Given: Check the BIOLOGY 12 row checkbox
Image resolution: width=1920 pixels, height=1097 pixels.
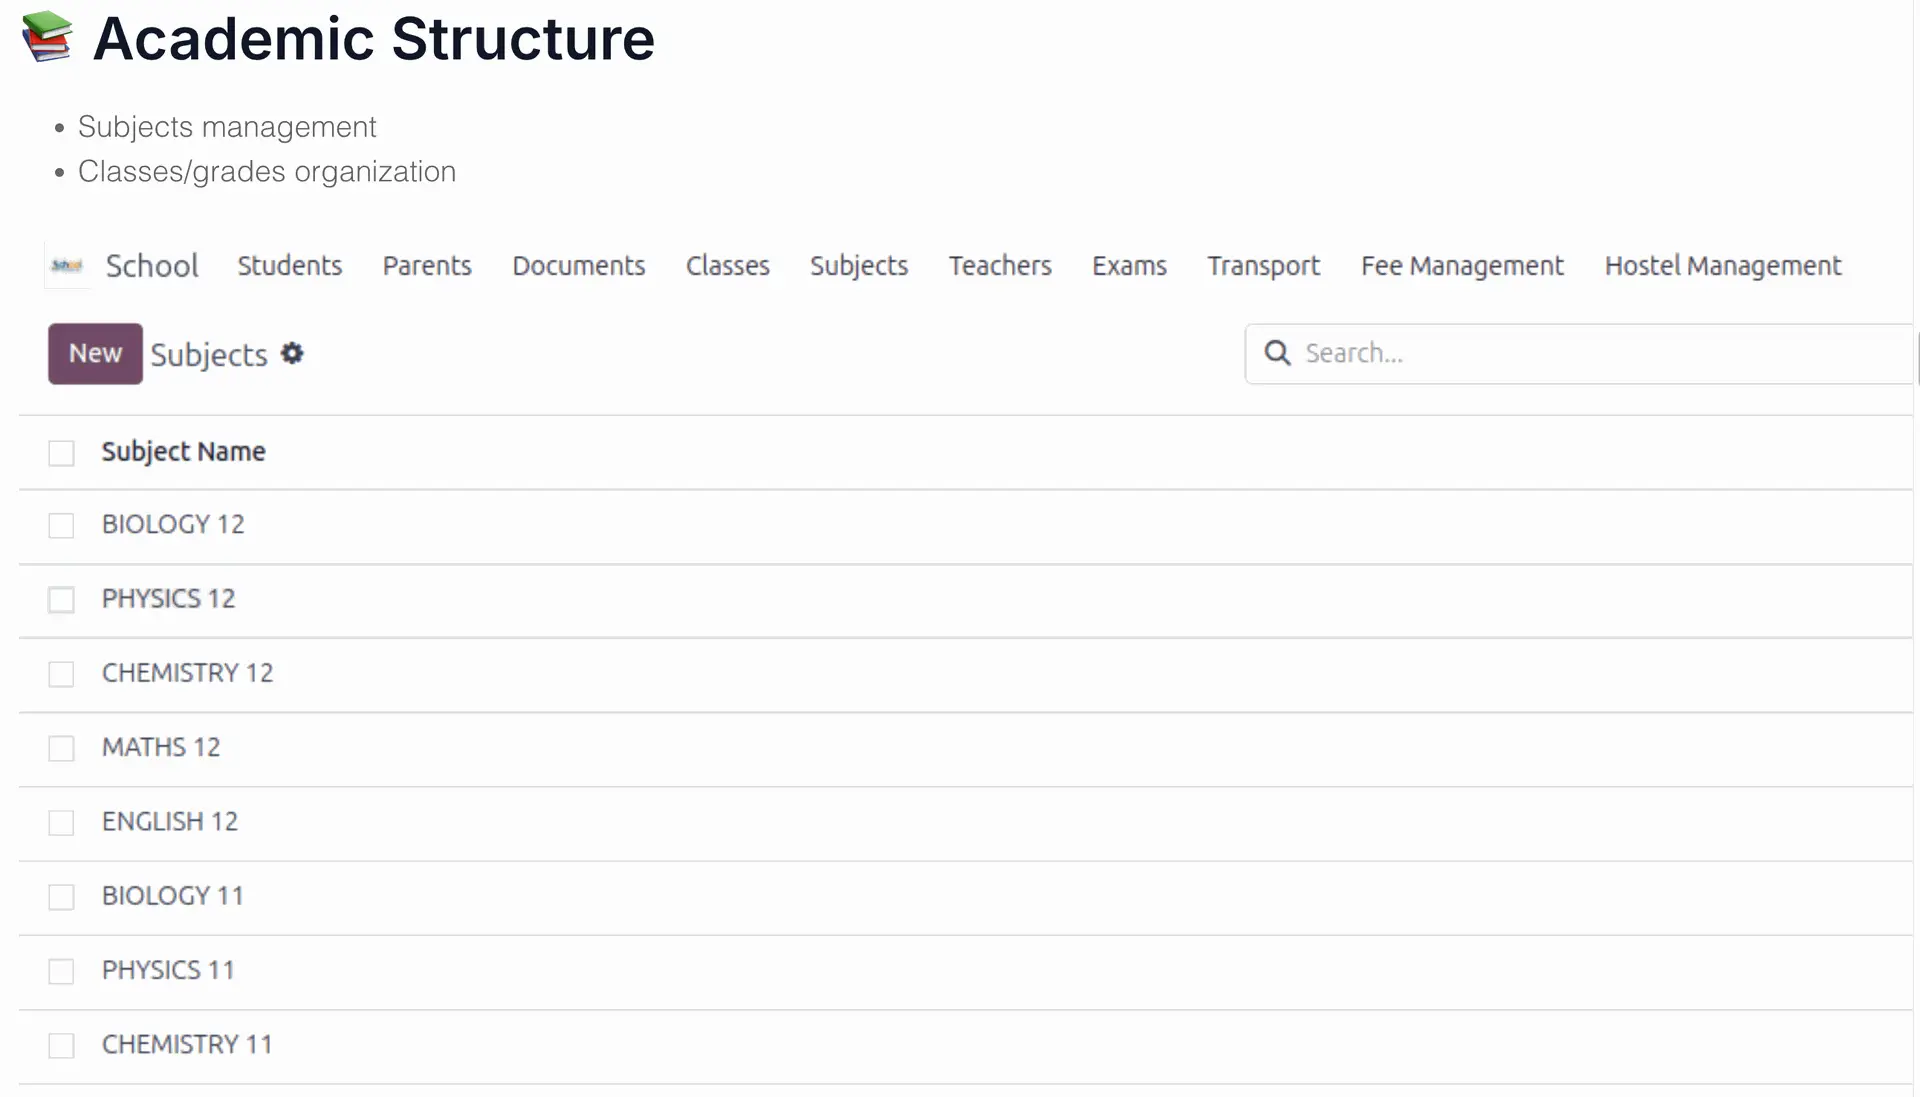Looking at the screenshot, I should pos(62,526).
